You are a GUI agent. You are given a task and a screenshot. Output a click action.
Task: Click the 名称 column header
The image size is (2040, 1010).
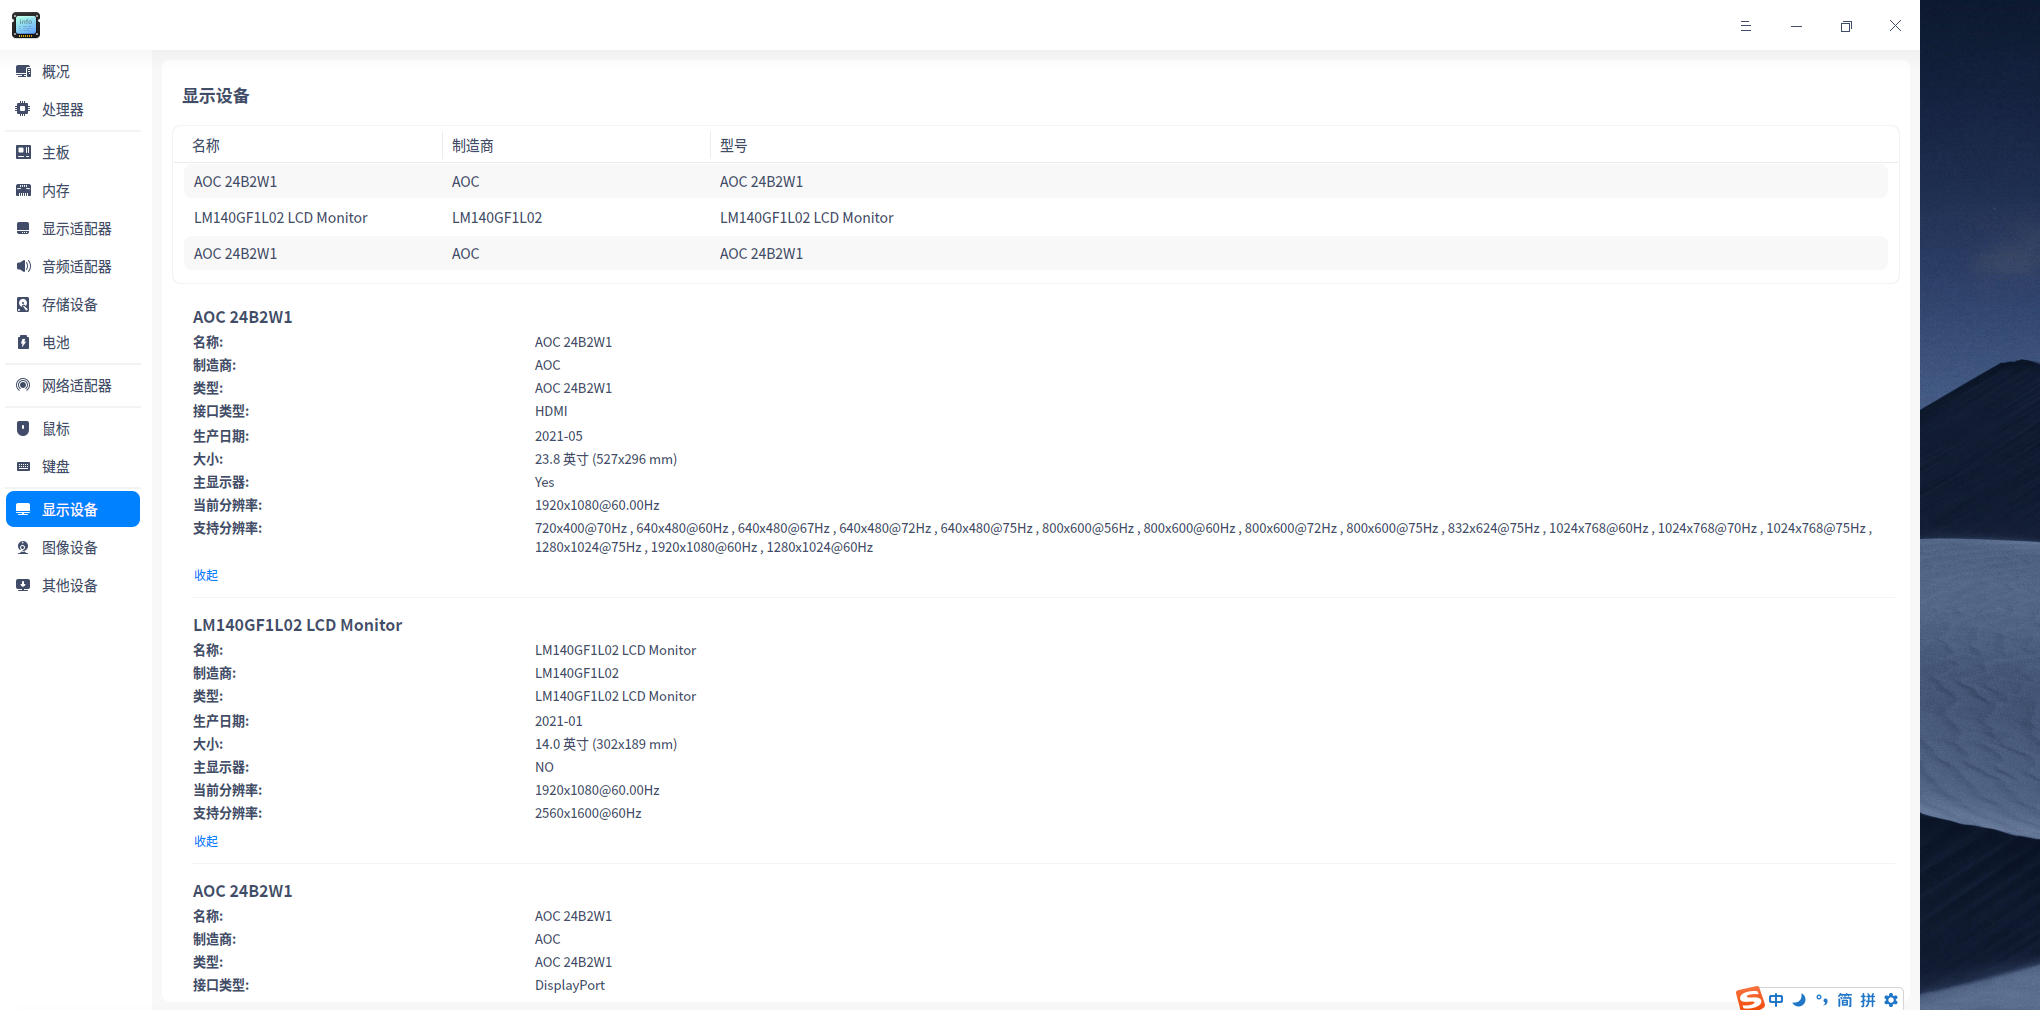tap(206, 146)
